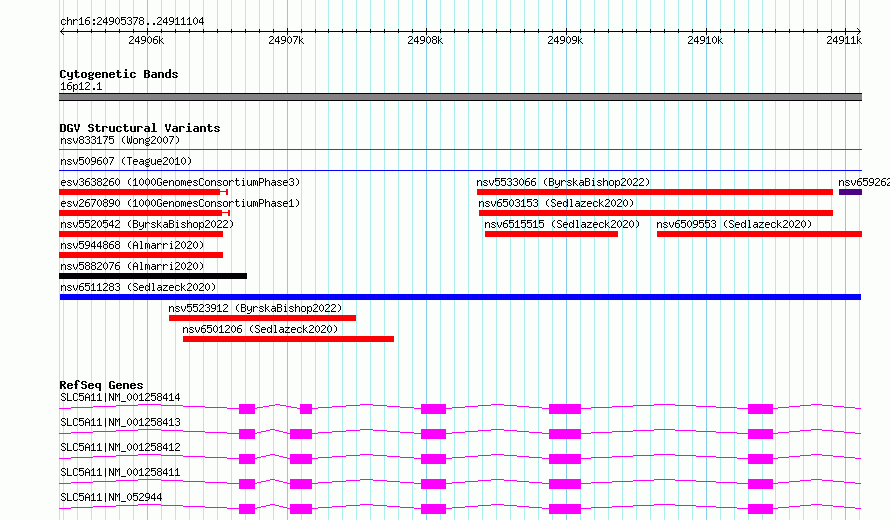Open the Cytogenetic Bands track title
This screenshot has height=520, width=890.
click(x=119, y=74)
